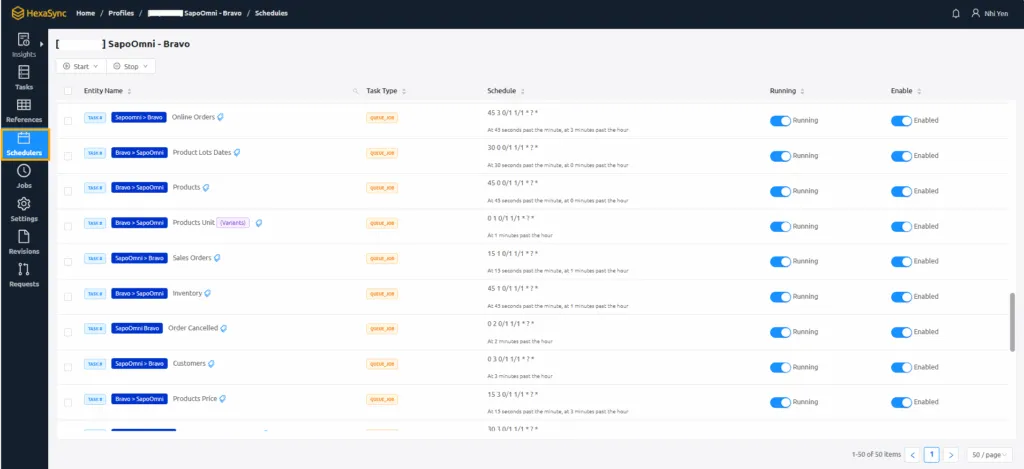Toggle Running switch for Products Unit
Image resolution: width=1024 pixels, height=469 pixels.
[780, 227]
